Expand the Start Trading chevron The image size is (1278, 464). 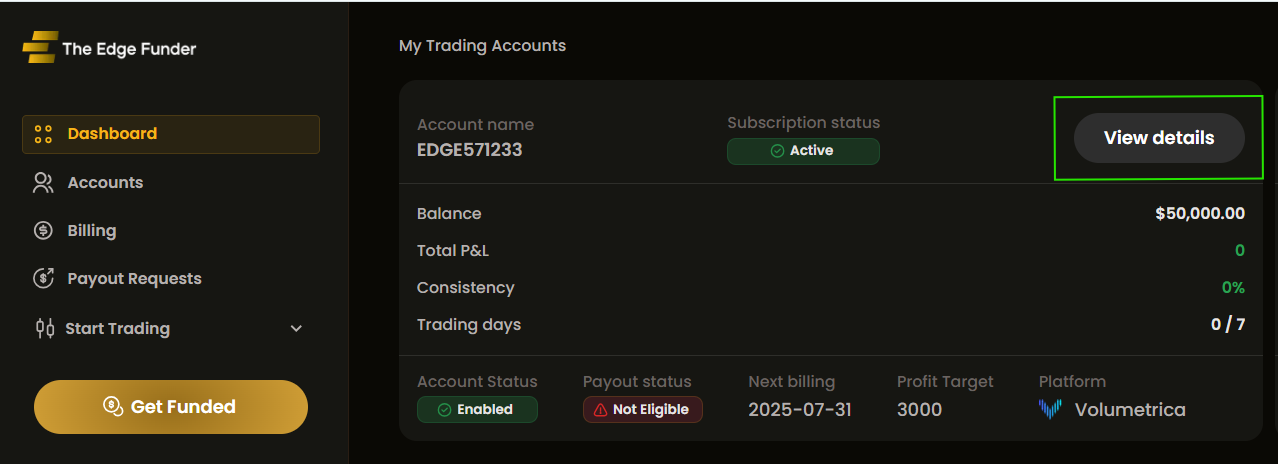tap(296, 328)
